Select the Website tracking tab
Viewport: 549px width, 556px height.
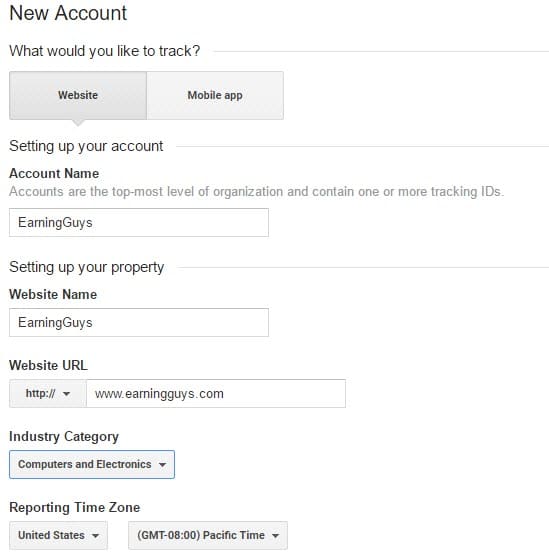point(78,95)
